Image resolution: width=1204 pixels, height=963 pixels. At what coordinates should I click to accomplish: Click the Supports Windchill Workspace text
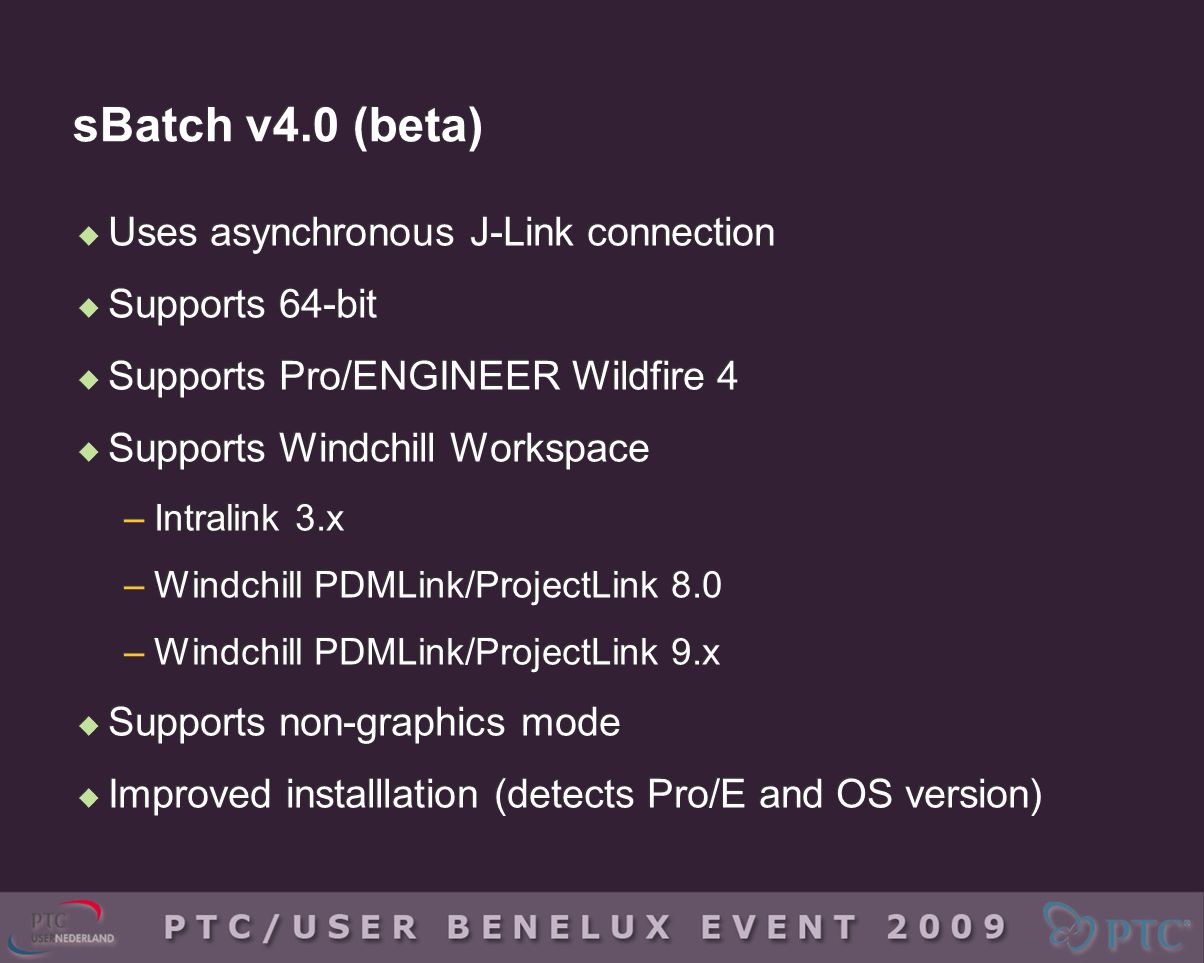(379, 449)
